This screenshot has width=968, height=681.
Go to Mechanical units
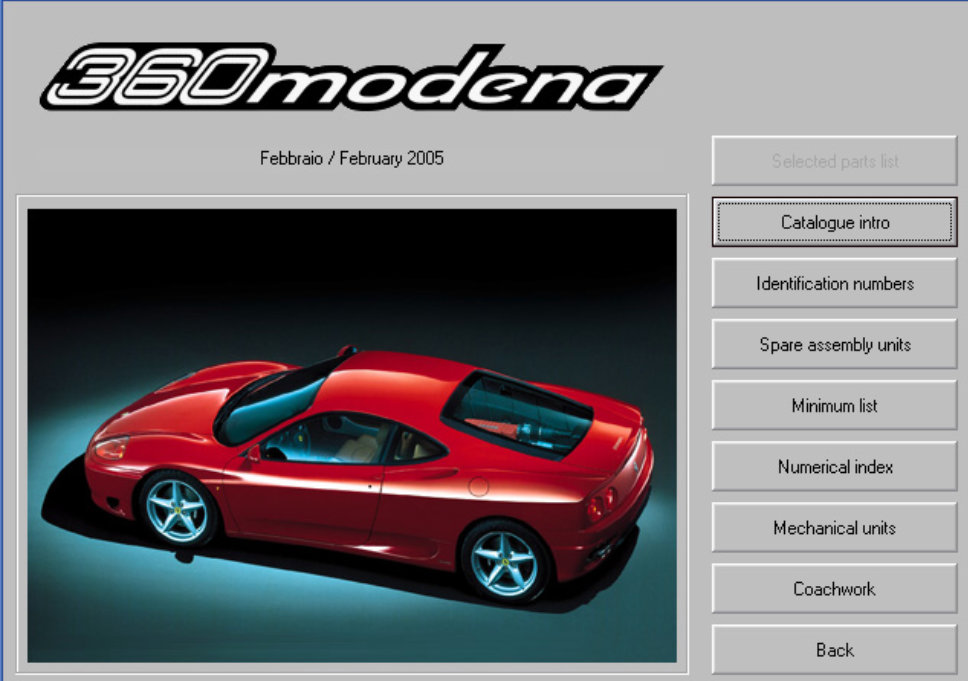(x=834, y=528)
